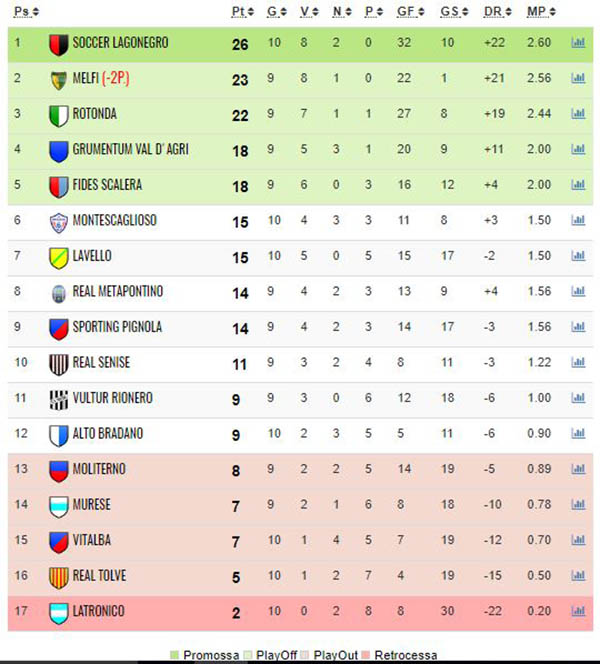Open the Fides Scalera team name
The height and width of the screenshot is (664, 600).
107,185
